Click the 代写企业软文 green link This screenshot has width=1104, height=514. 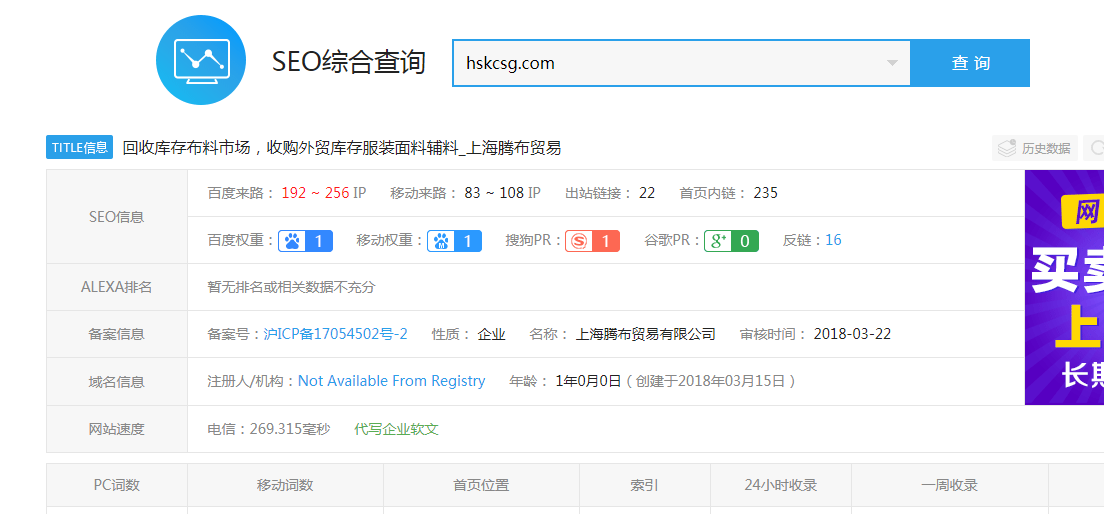tap(396, 429)
